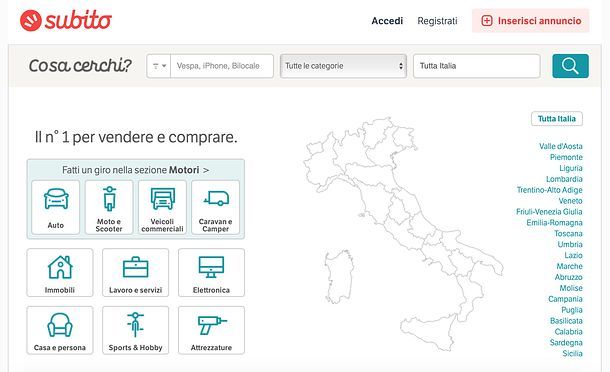This screenshot has width=610, height=372.
Task: Select Campania region link
Action: point(565,299)
